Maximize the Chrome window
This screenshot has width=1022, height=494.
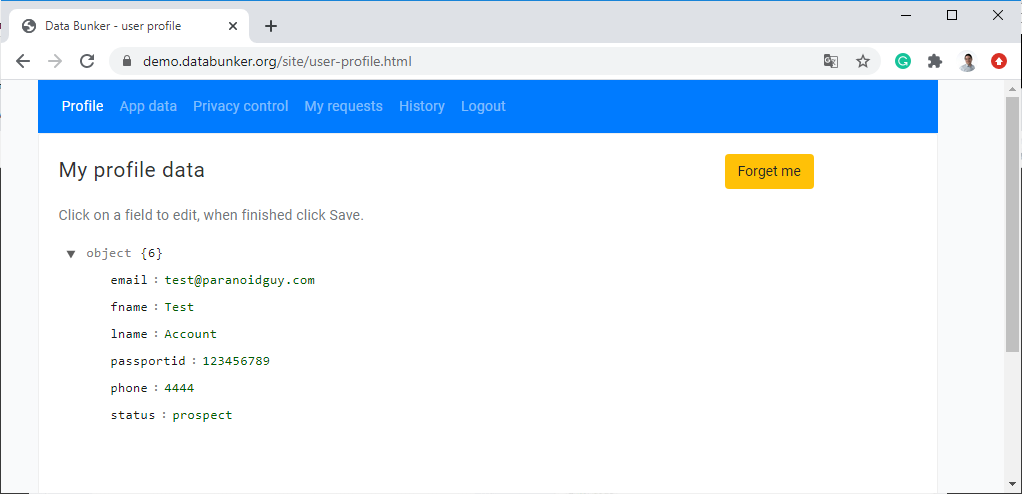tap(952, 16)
